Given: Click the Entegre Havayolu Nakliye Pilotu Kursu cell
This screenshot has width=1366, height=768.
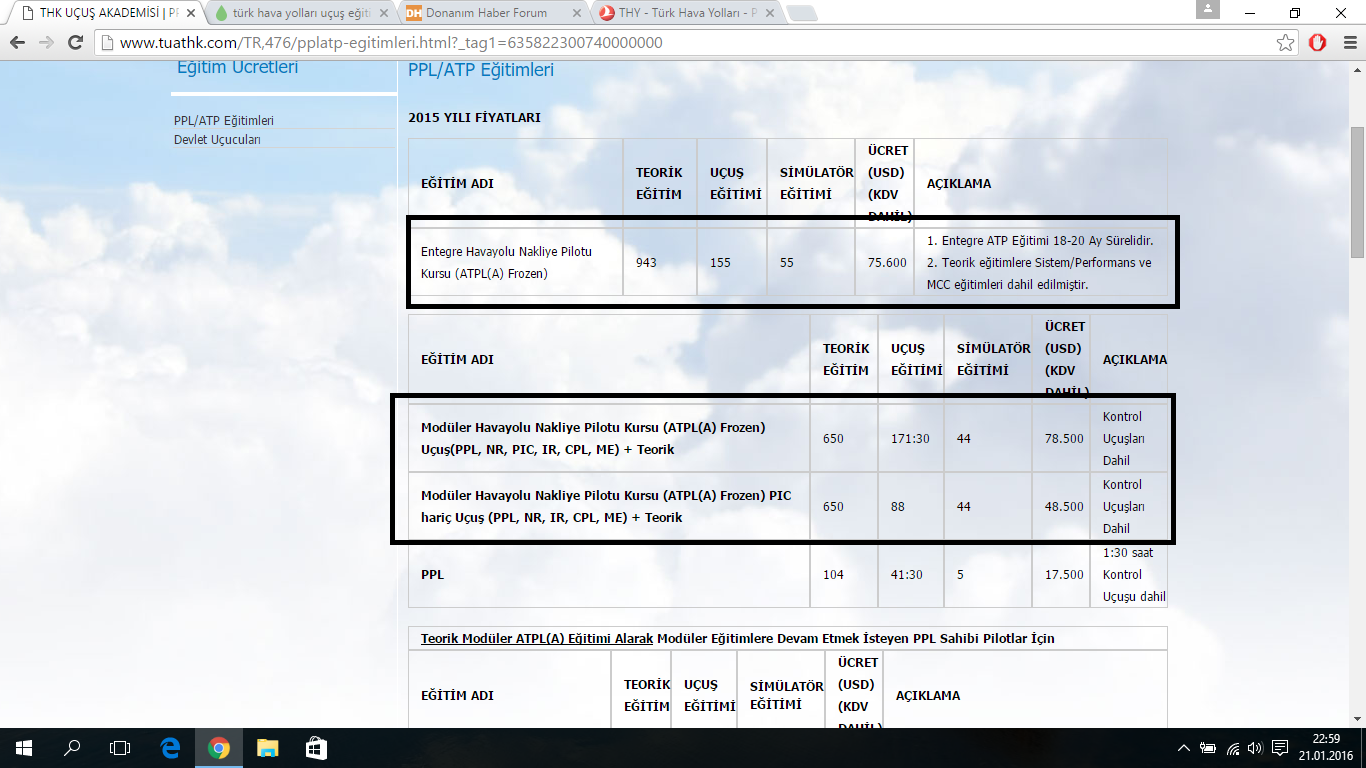Looking at the screenshot, I should point(516,262).
